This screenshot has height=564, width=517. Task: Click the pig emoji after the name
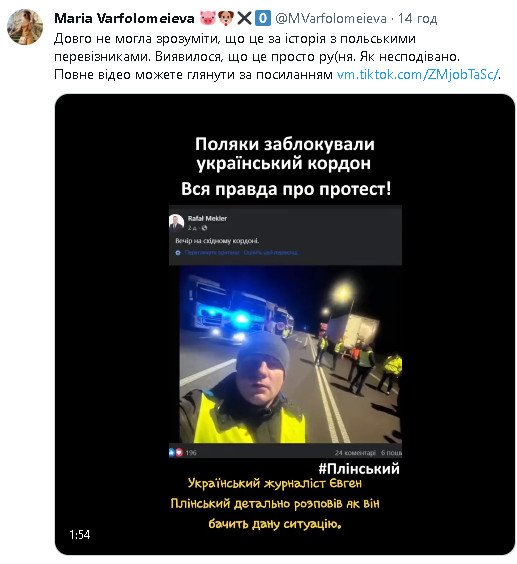(x=208, y=18)
